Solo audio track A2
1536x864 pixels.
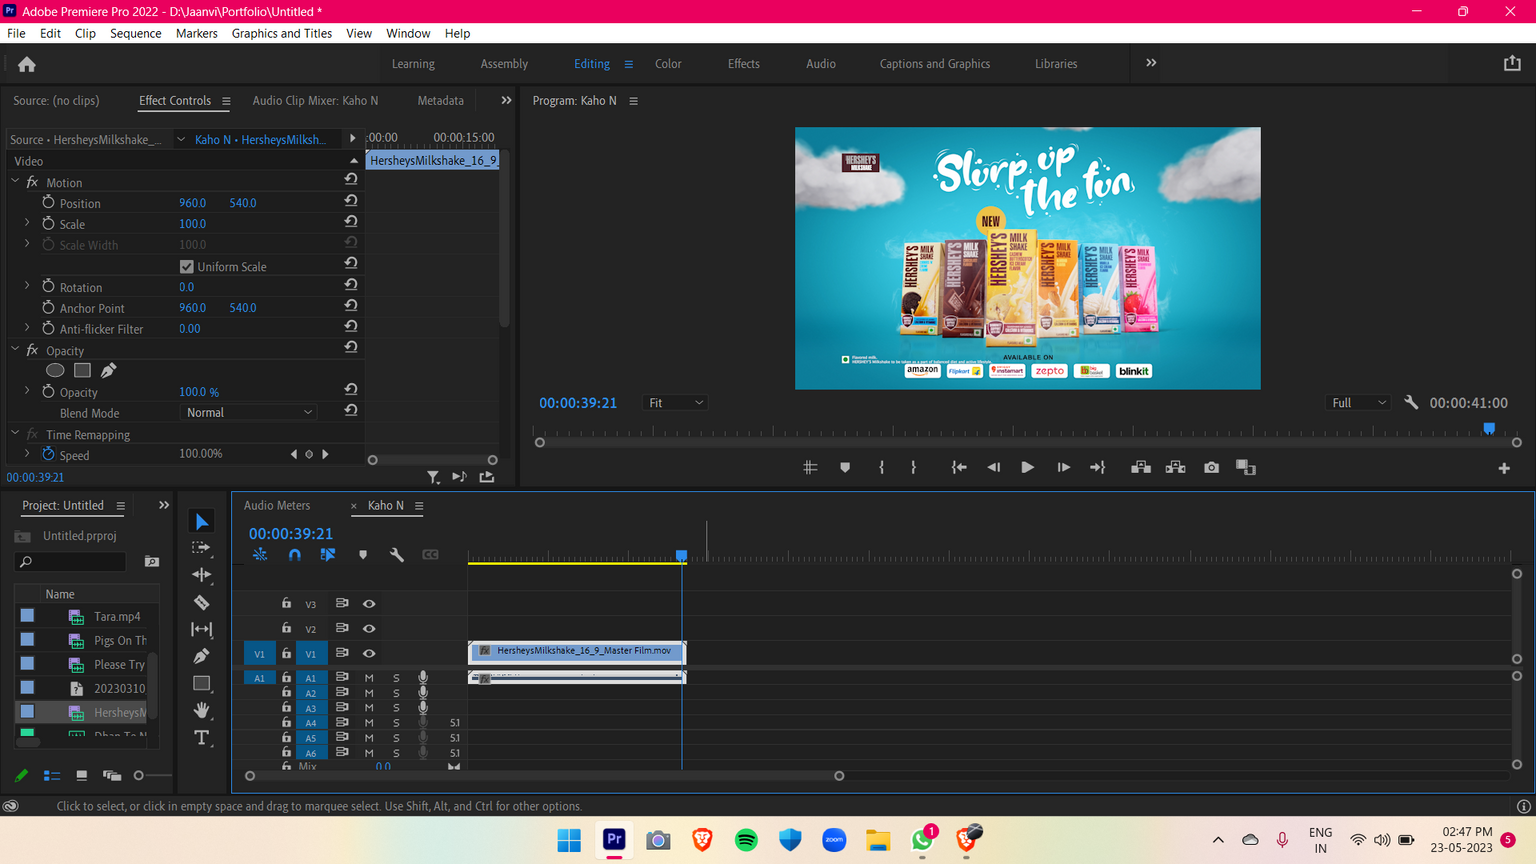pos(396,692)
